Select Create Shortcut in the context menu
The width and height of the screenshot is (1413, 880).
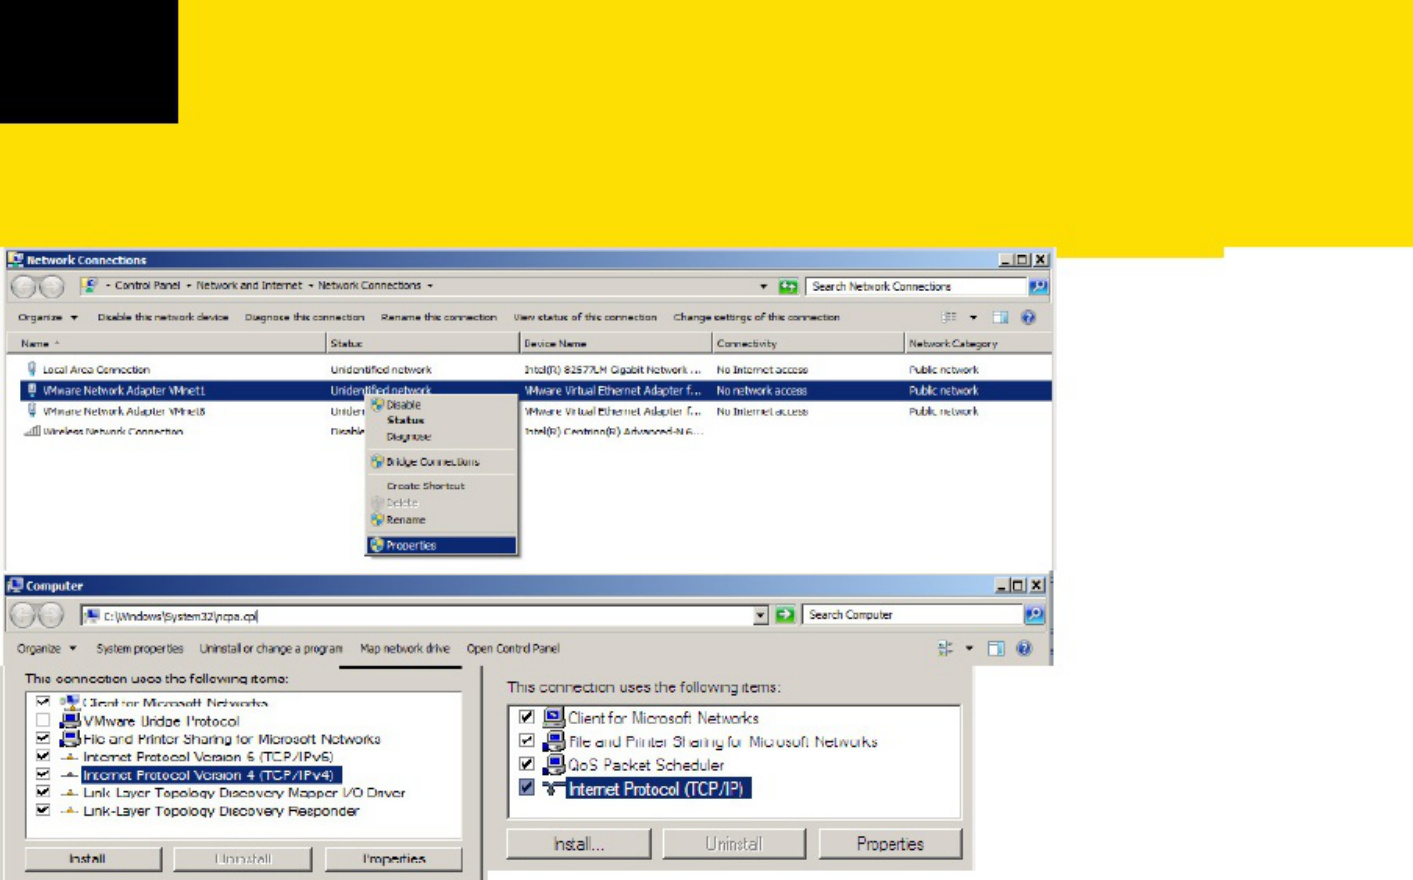point(426,486)
